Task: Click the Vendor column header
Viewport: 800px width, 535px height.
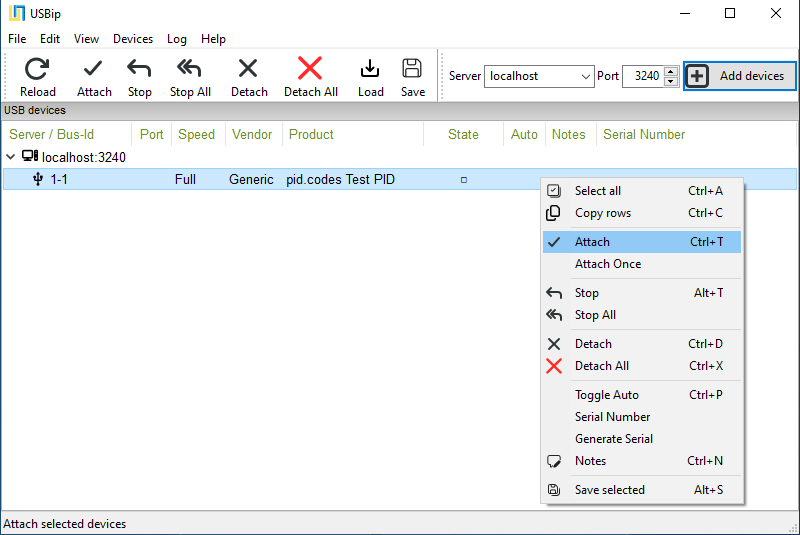Action: click(x=252, y=134)
